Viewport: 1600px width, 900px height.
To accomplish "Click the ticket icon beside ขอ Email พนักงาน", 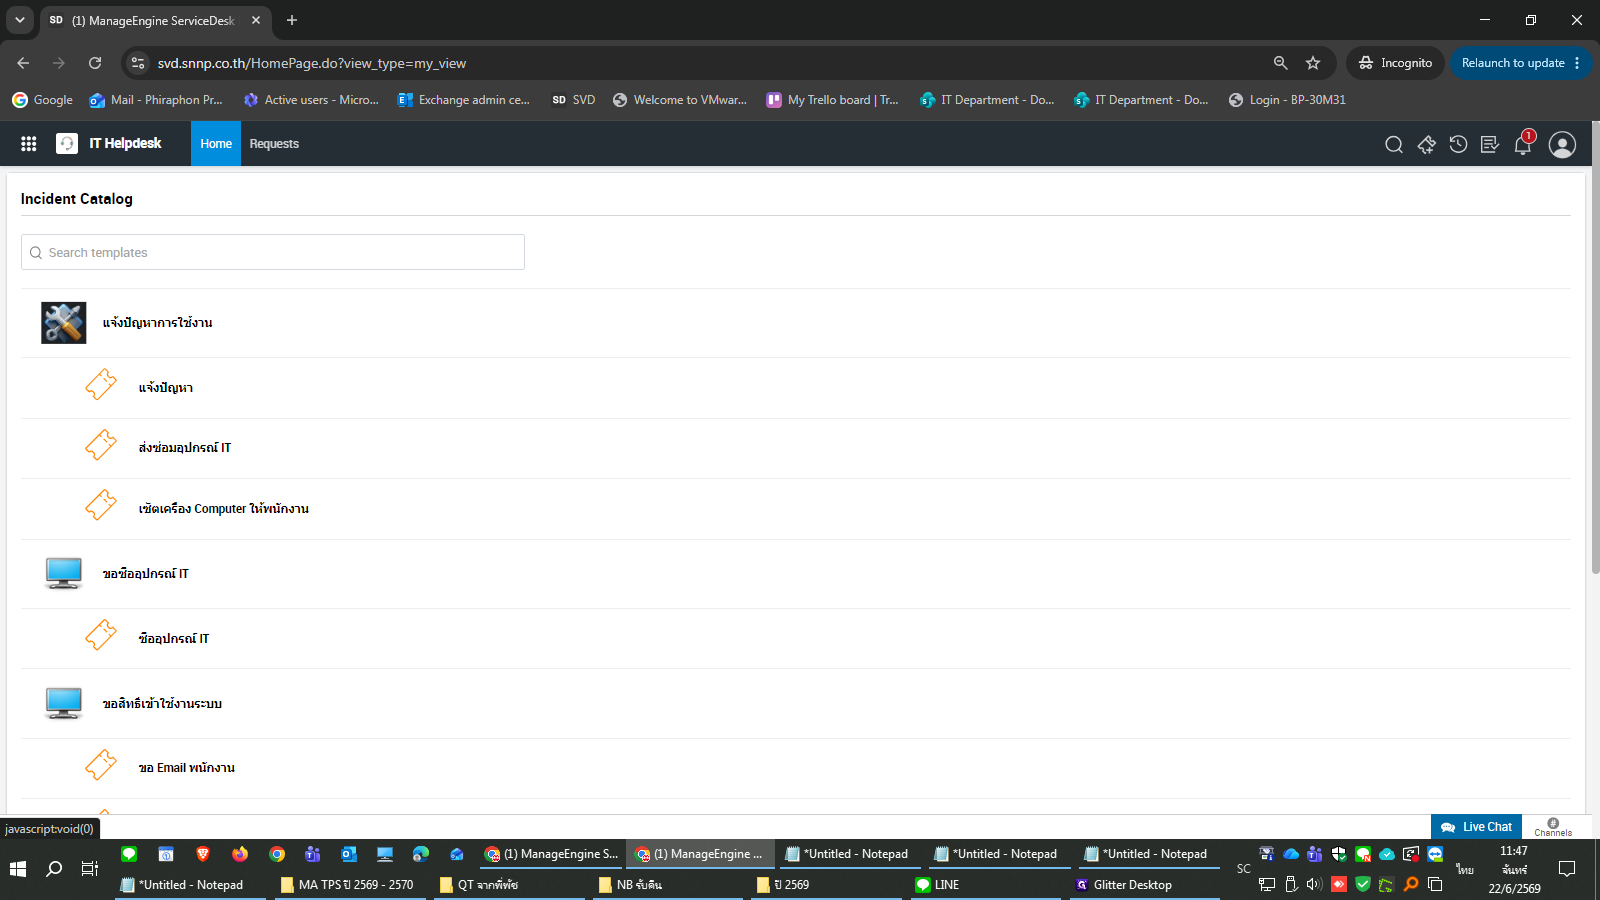I will pyautogui.click(x=101, y=765).
